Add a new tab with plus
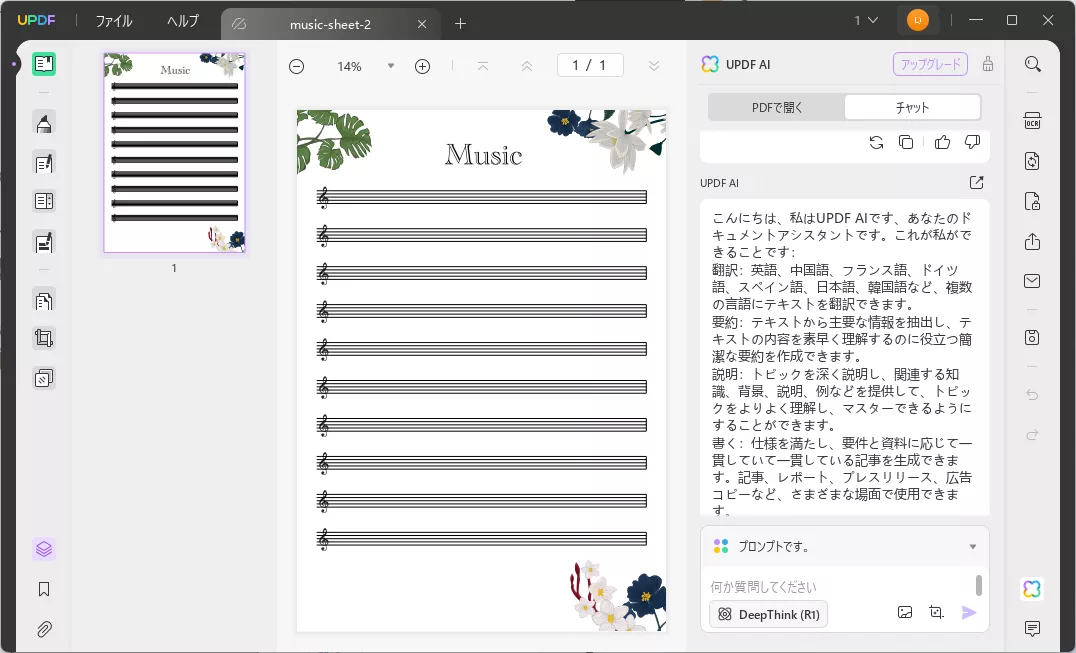1076x653 pixels. (460, 23)
